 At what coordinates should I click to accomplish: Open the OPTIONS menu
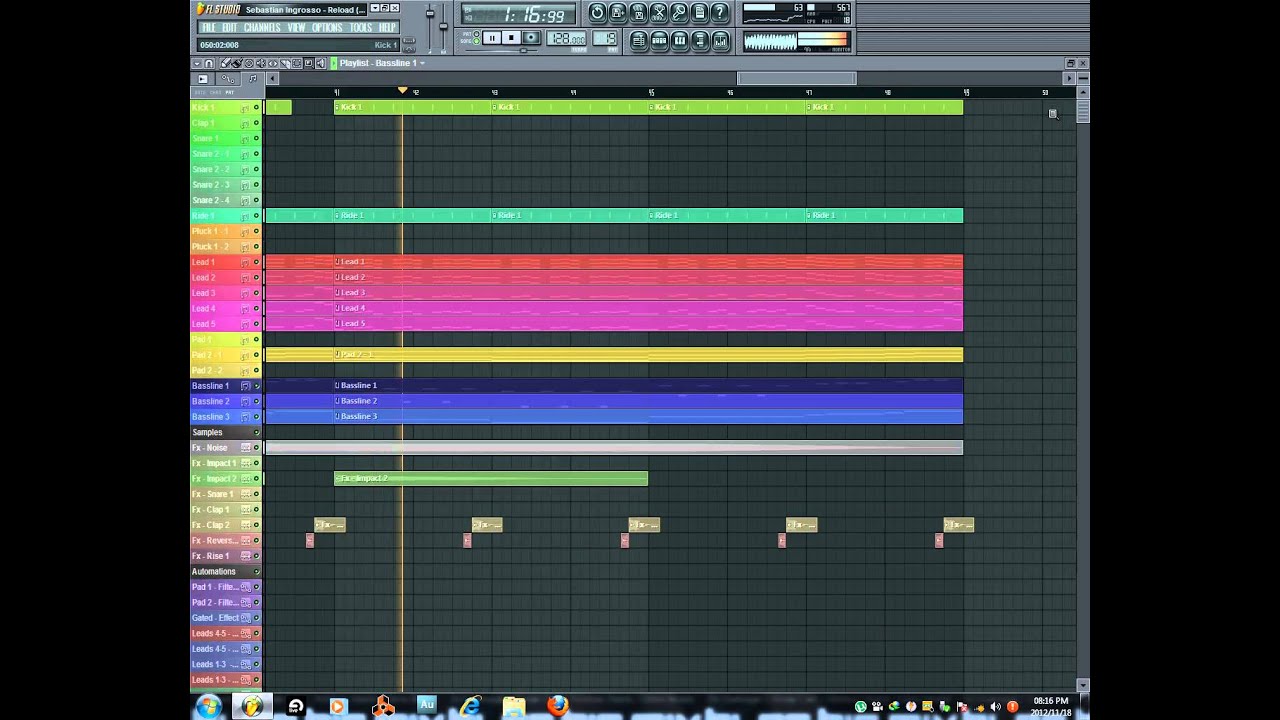click(327, 27)
